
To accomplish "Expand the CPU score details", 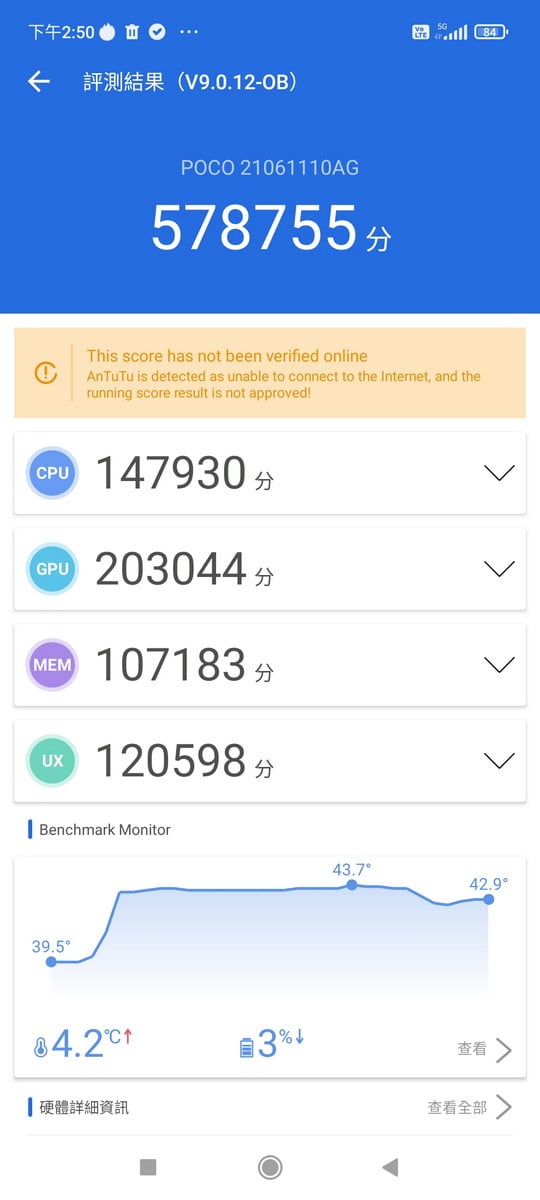I will (x=499, y=473).
